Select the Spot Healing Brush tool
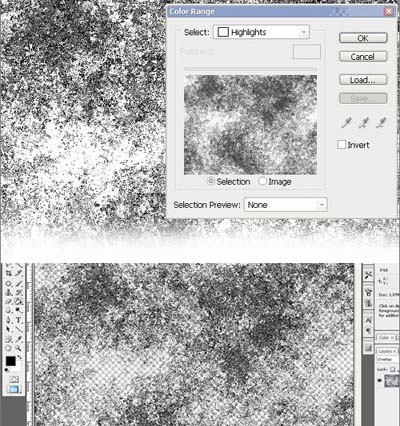This screenshot has height=426, width=400. point(8,284)
